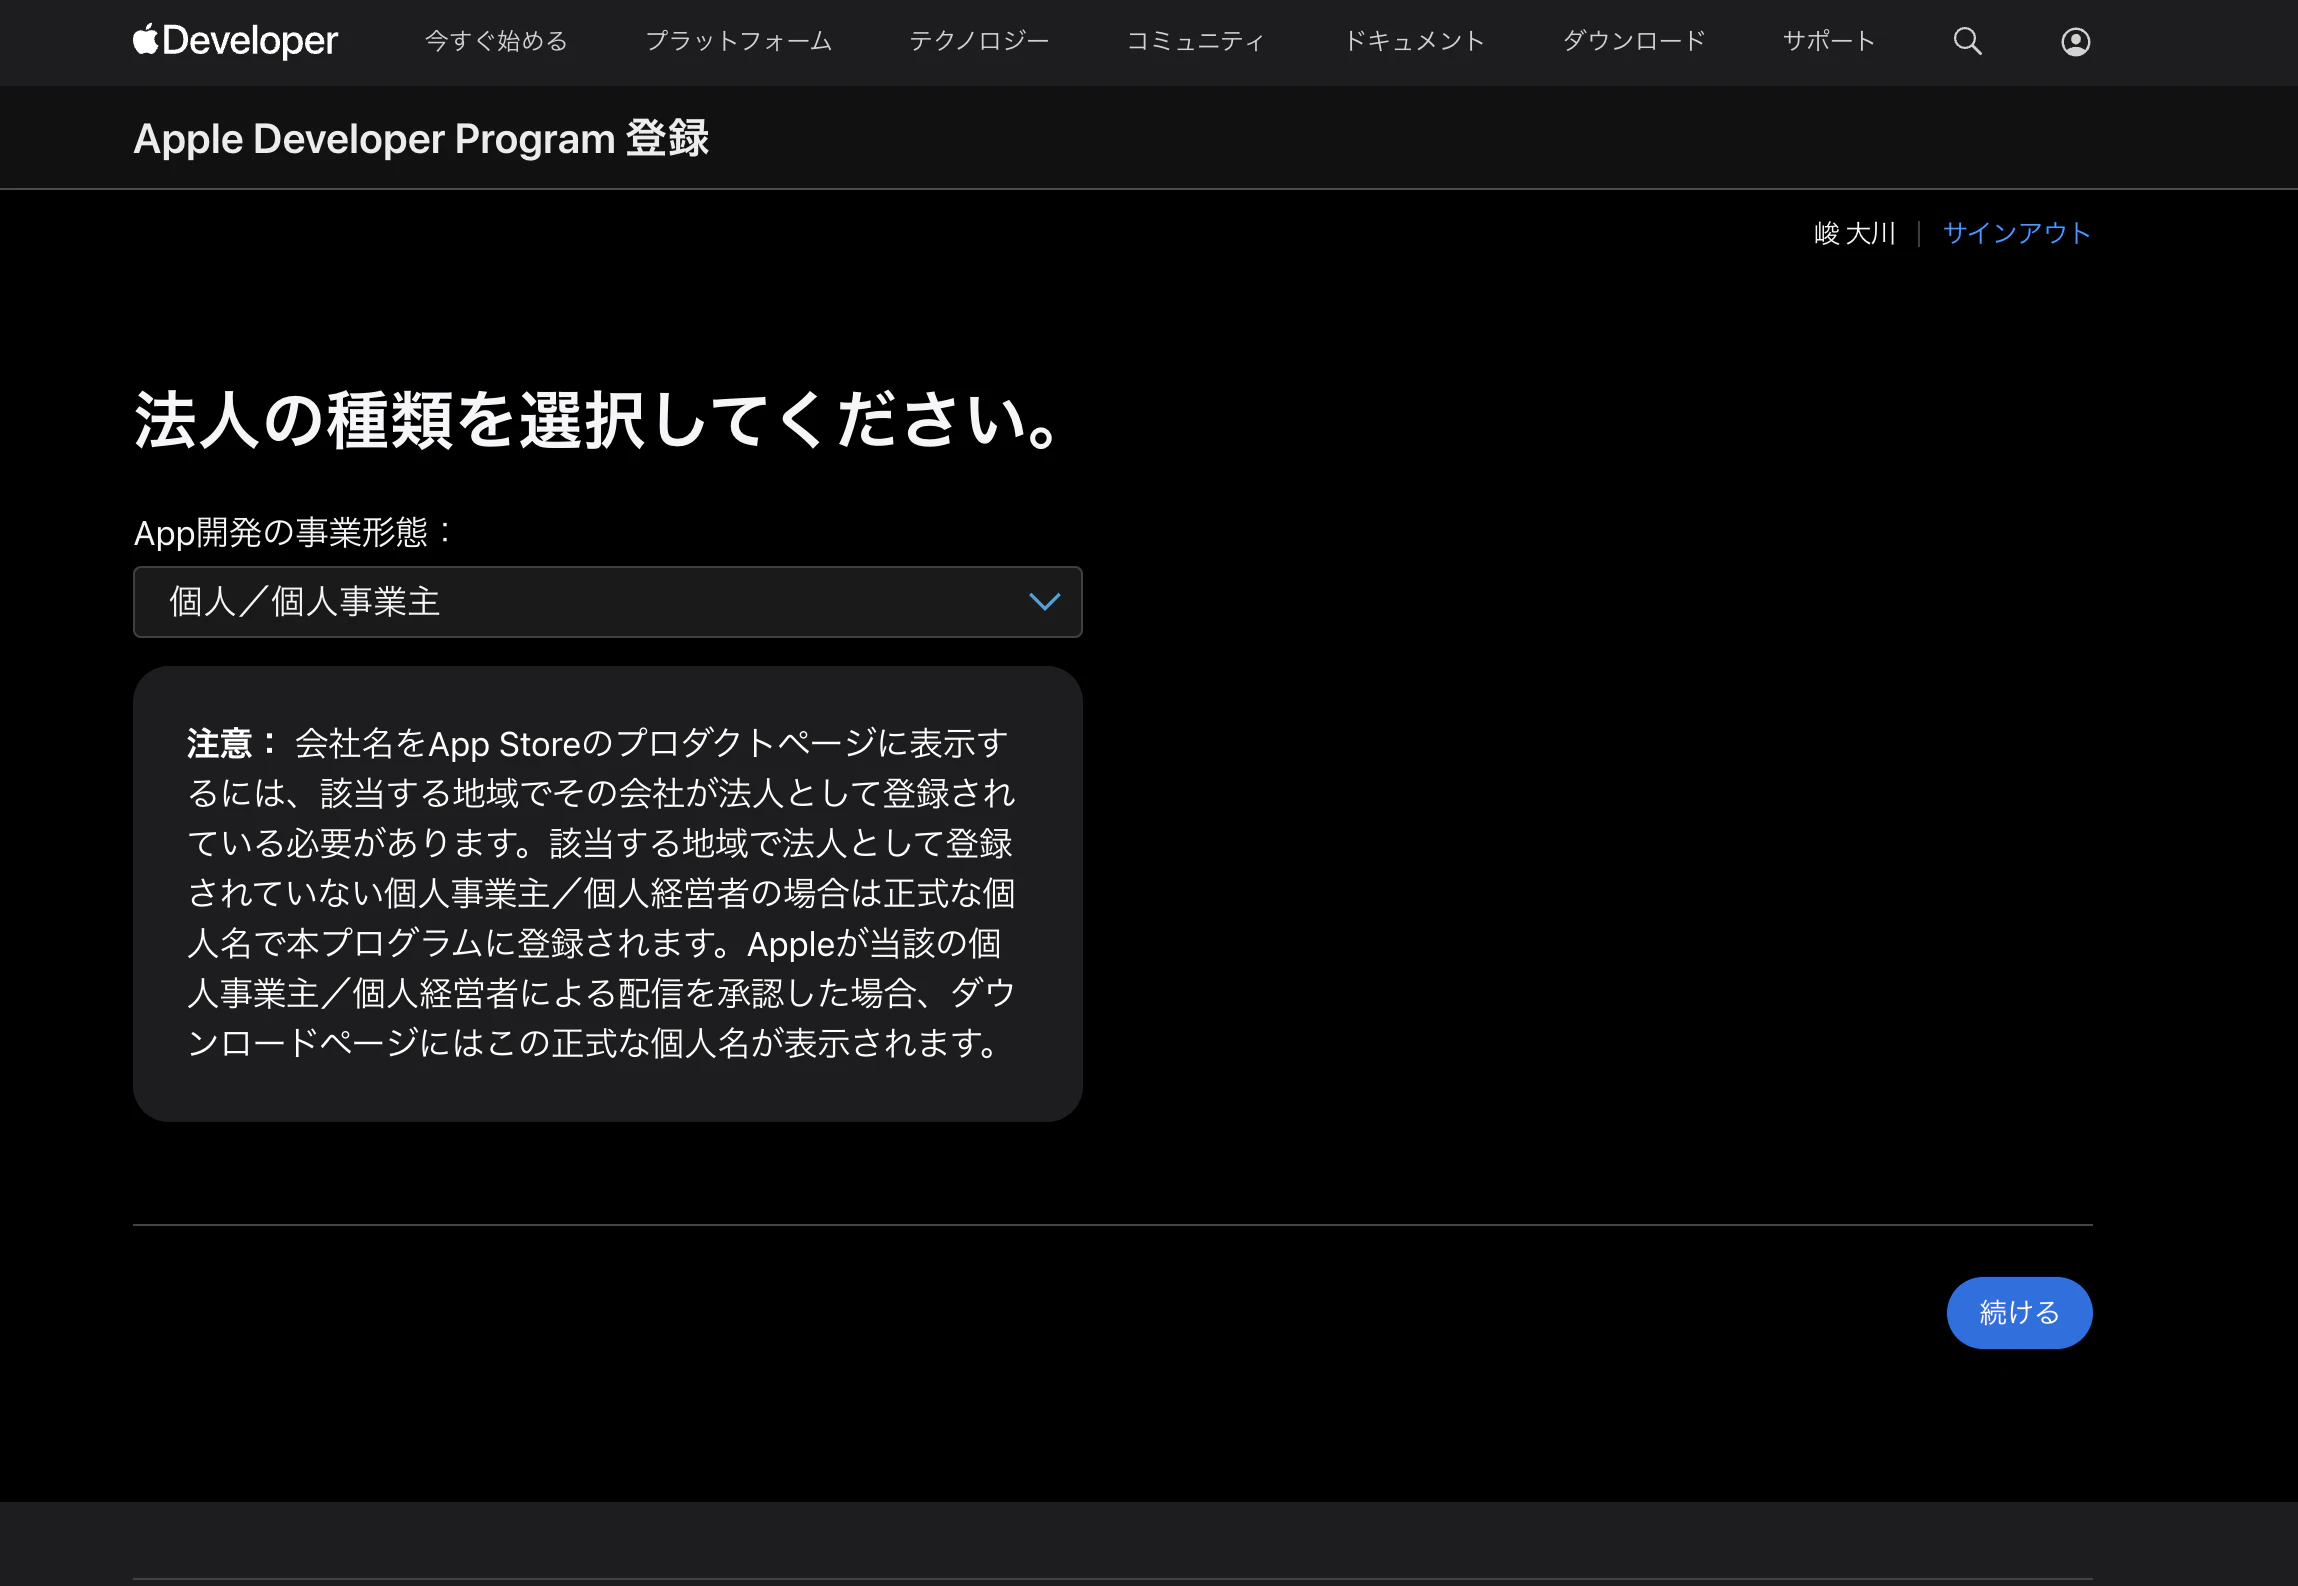Image resolution: width=2298 pixels, height=1586 pixels.
Task: Open the App開発の事業形態 dropdown
Action: 608,602
